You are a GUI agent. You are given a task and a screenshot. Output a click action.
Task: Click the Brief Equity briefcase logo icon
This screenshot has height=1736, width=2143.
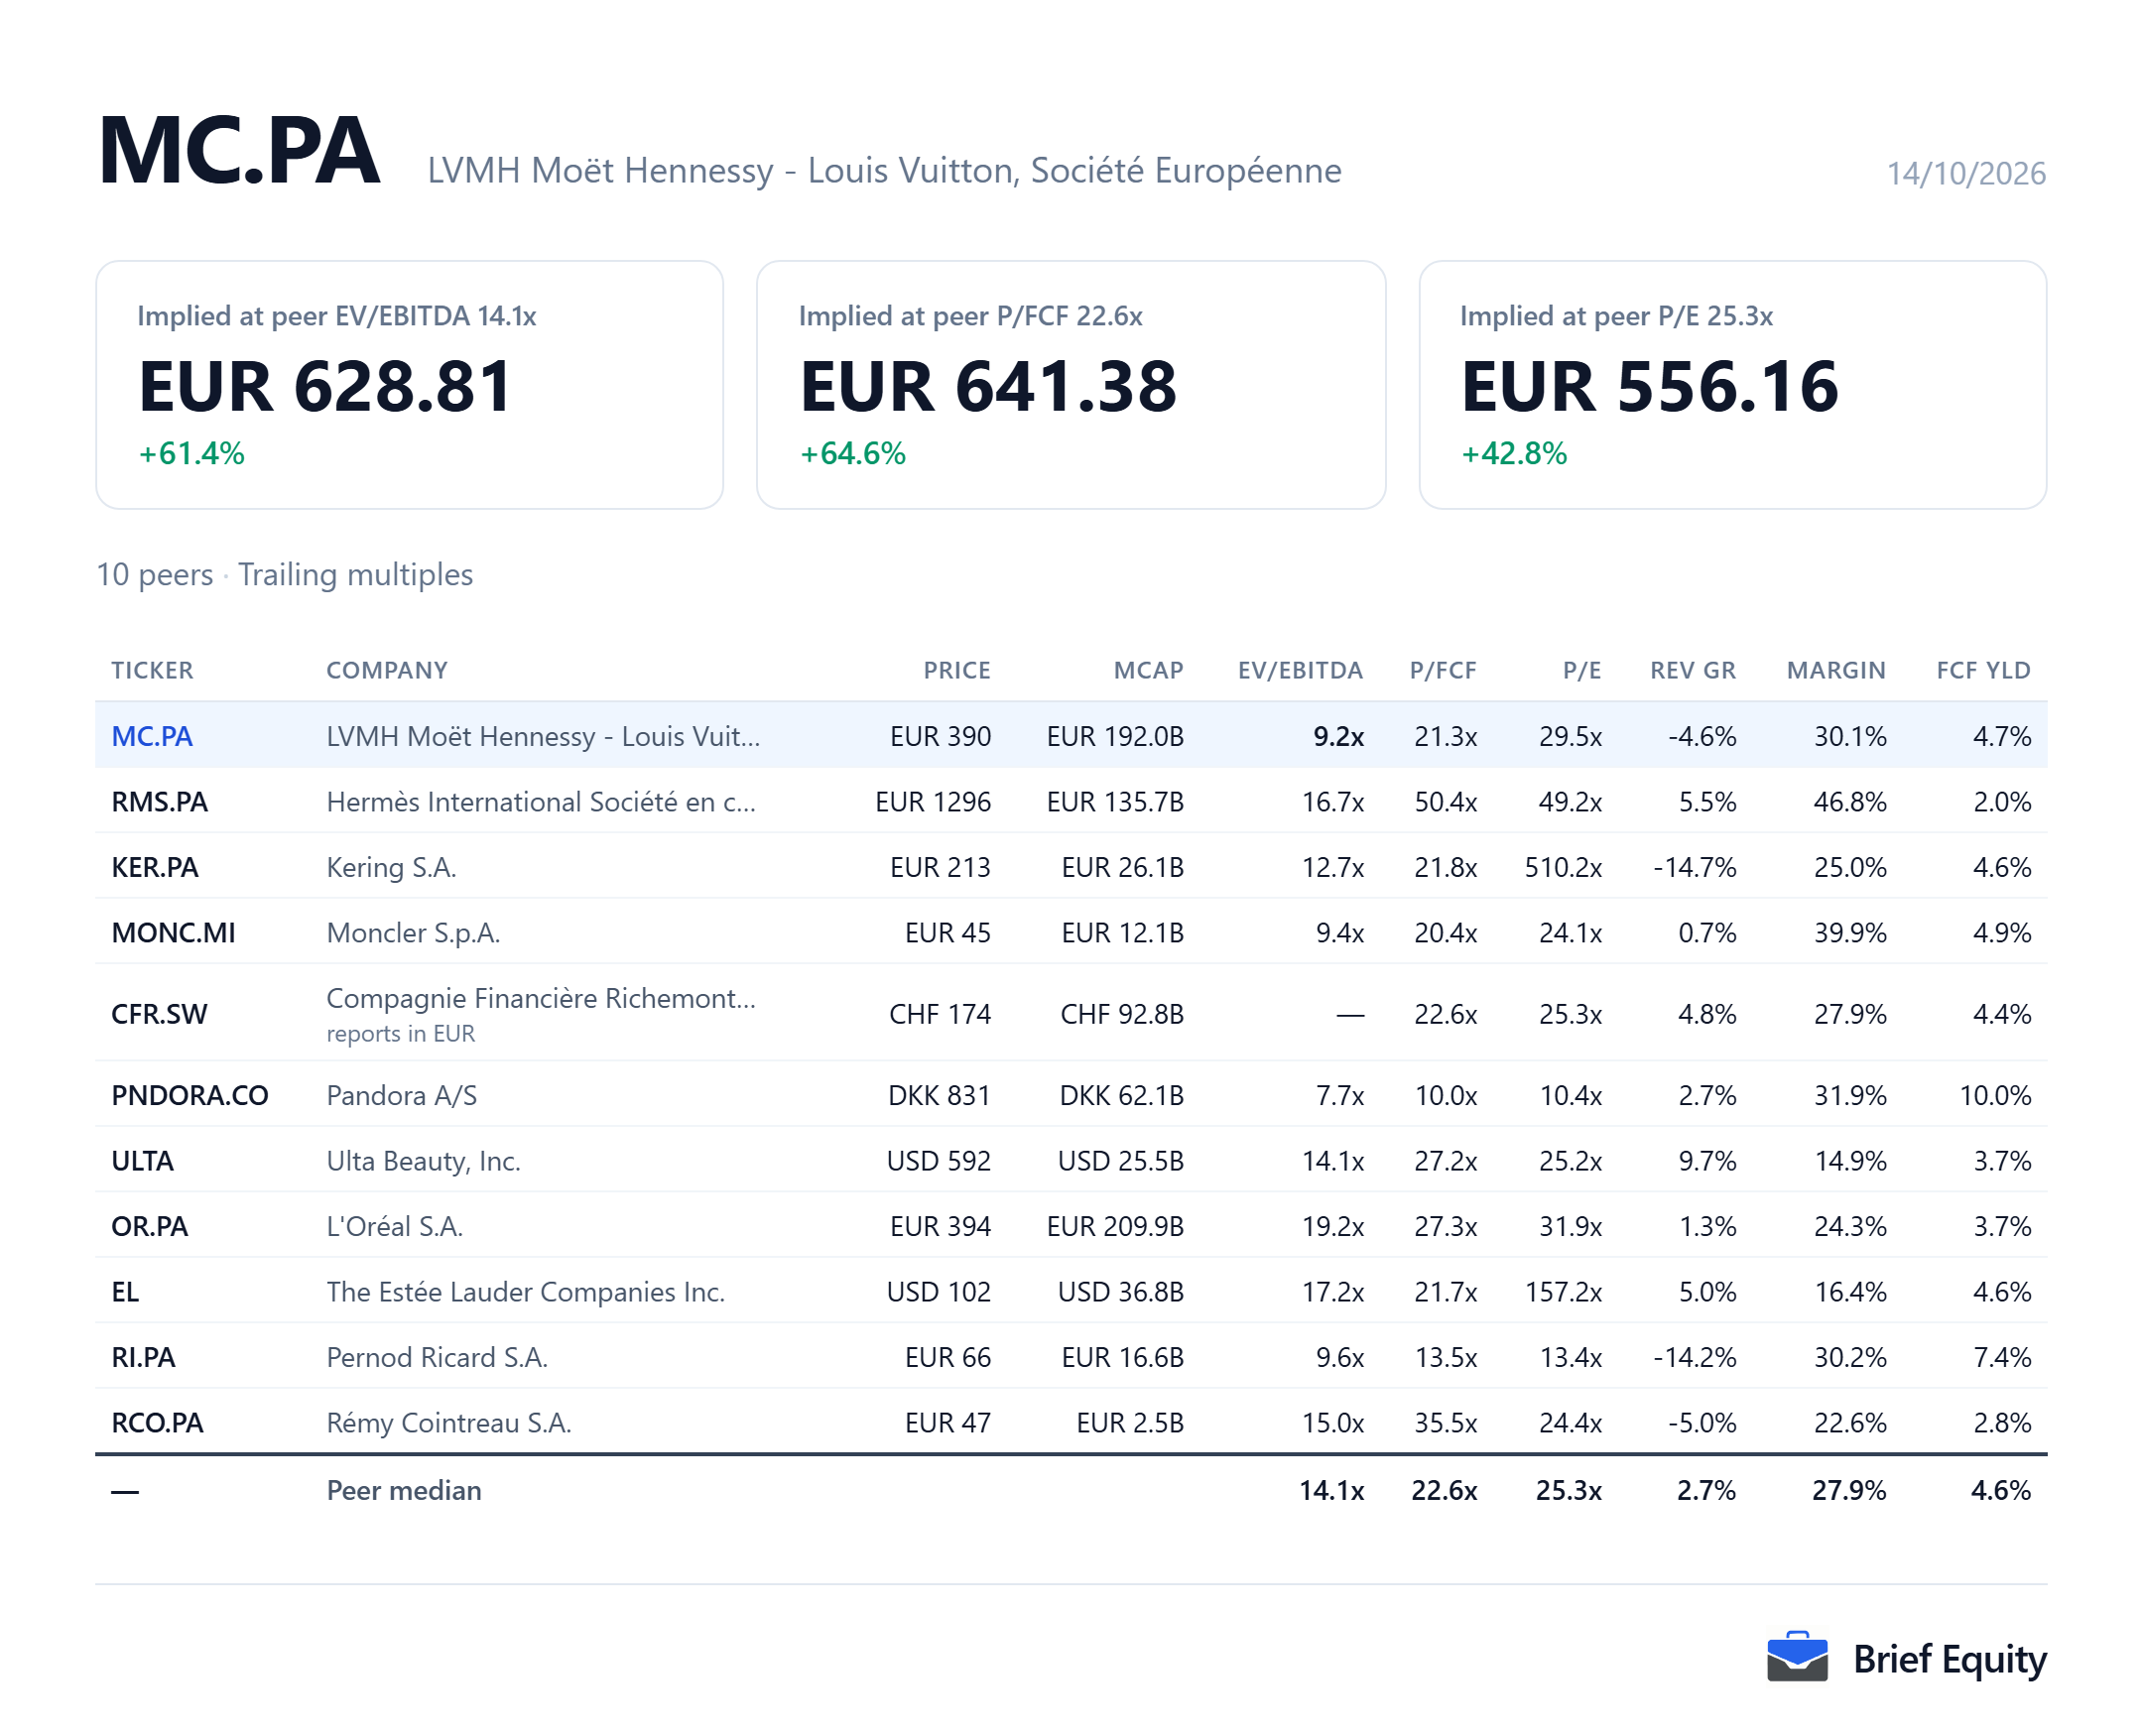click(x=1796, y=1657)
